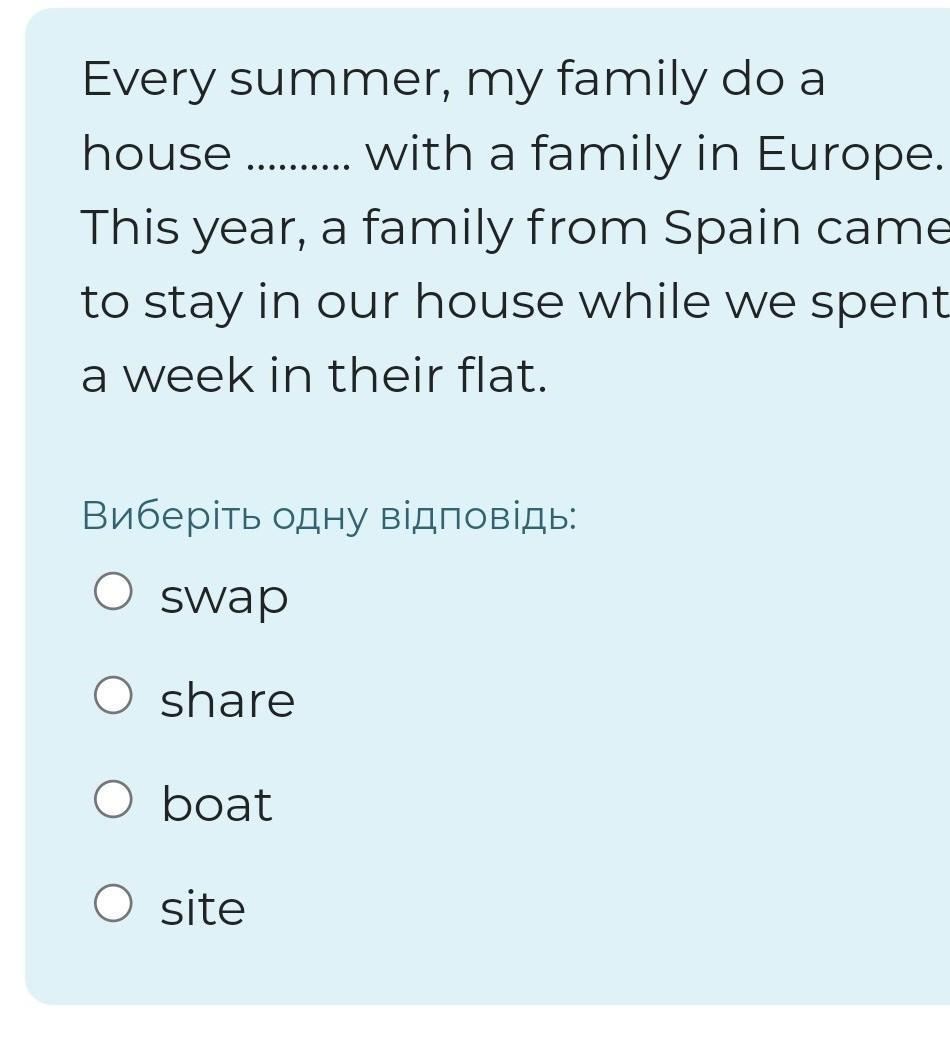Click the answer label 'share'

pyautogui.click(x=227, y=700)
